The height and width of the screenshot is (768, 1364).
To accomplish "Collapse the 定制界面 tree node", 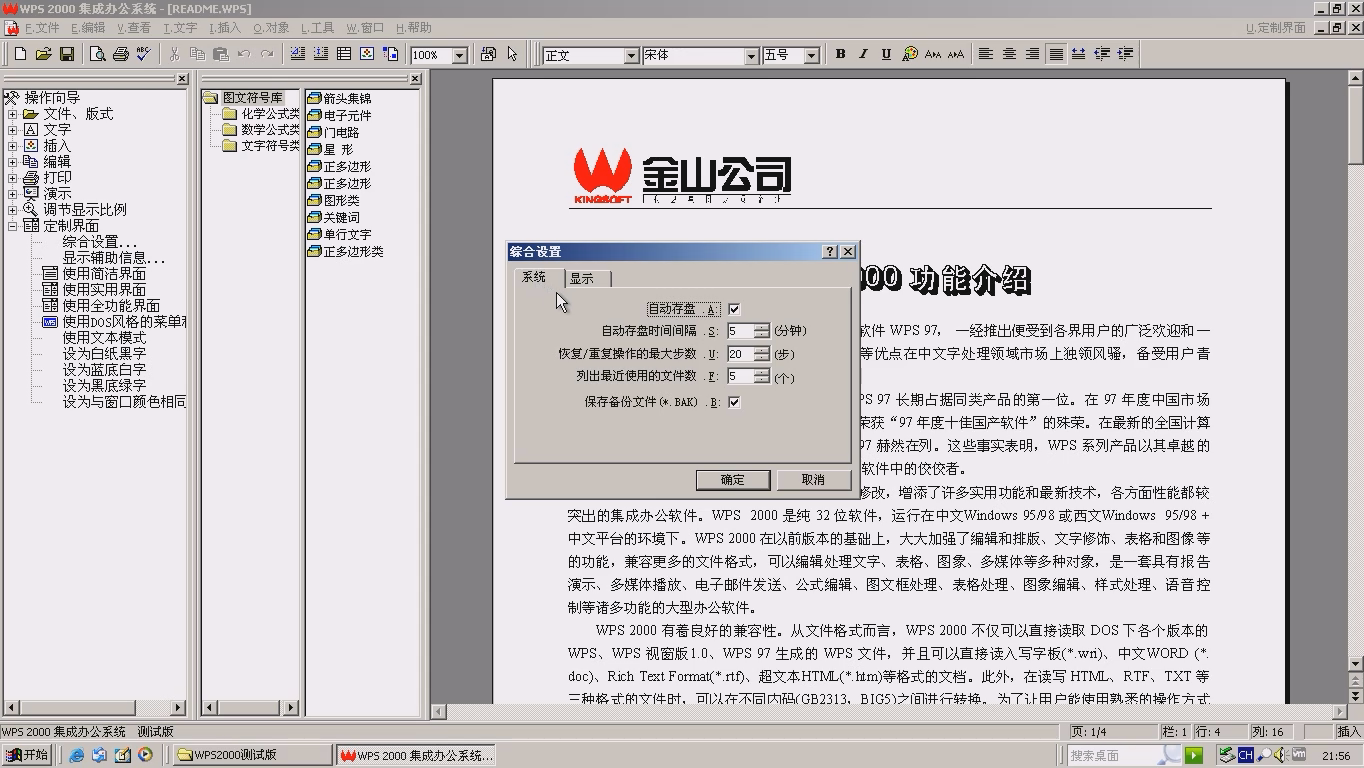I will point(13,226).
